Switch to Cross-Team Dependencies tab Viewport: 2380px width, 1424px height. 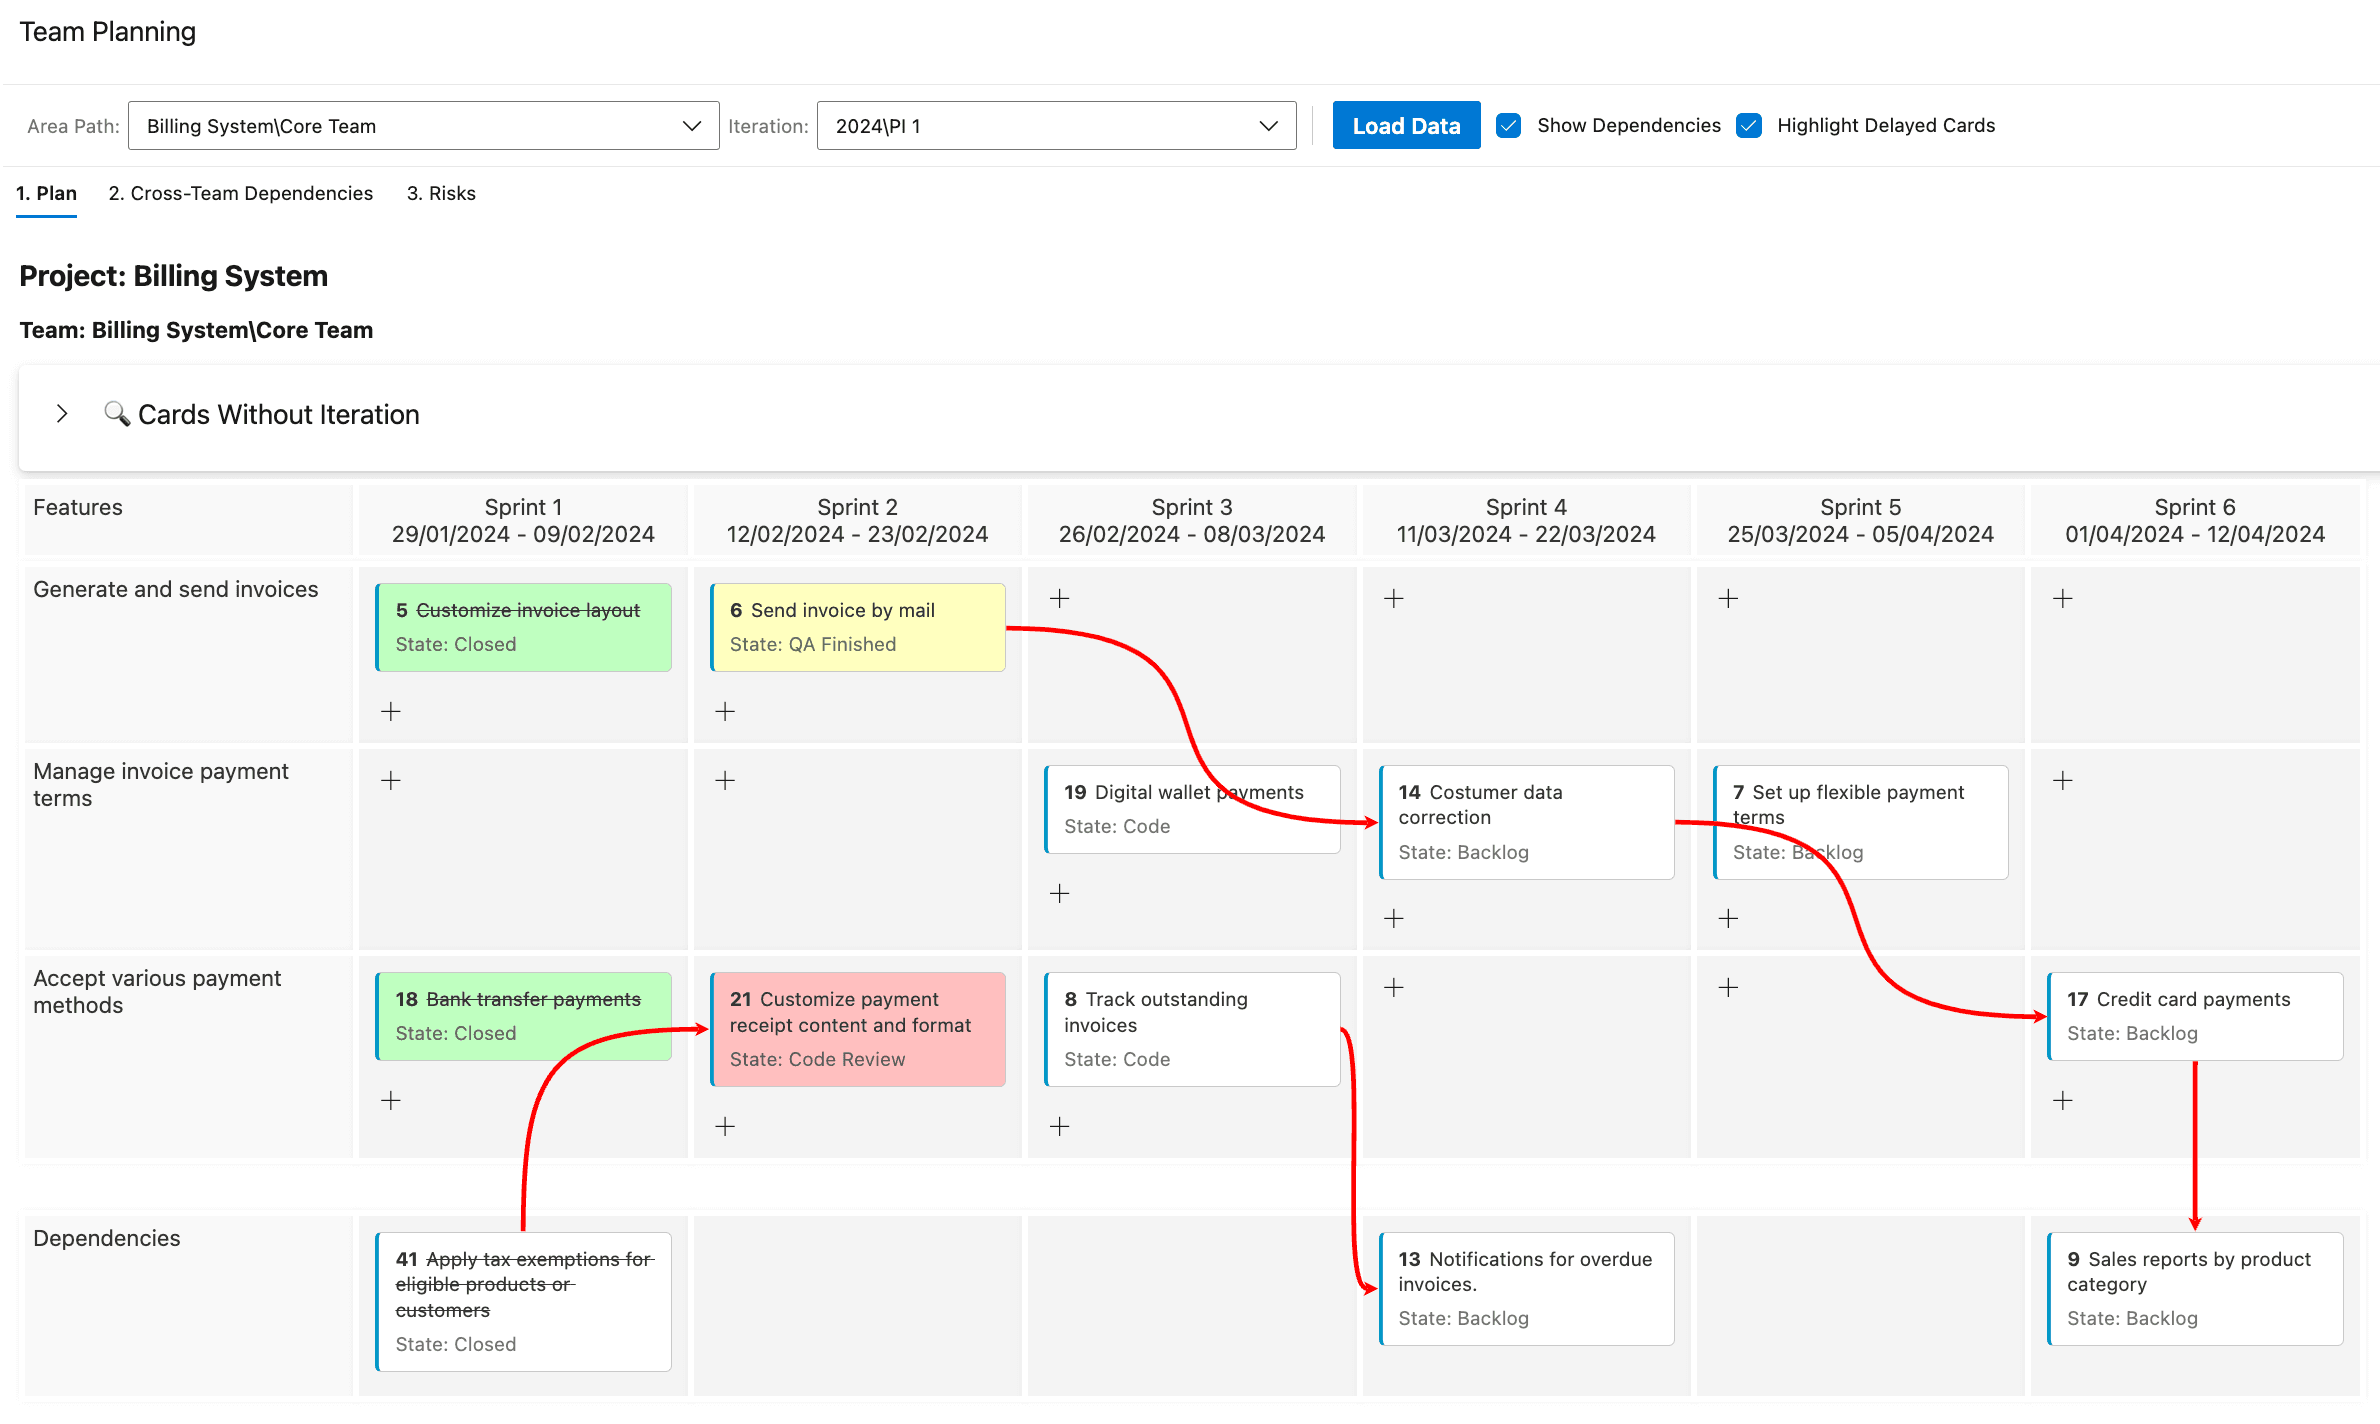[241, 192]
